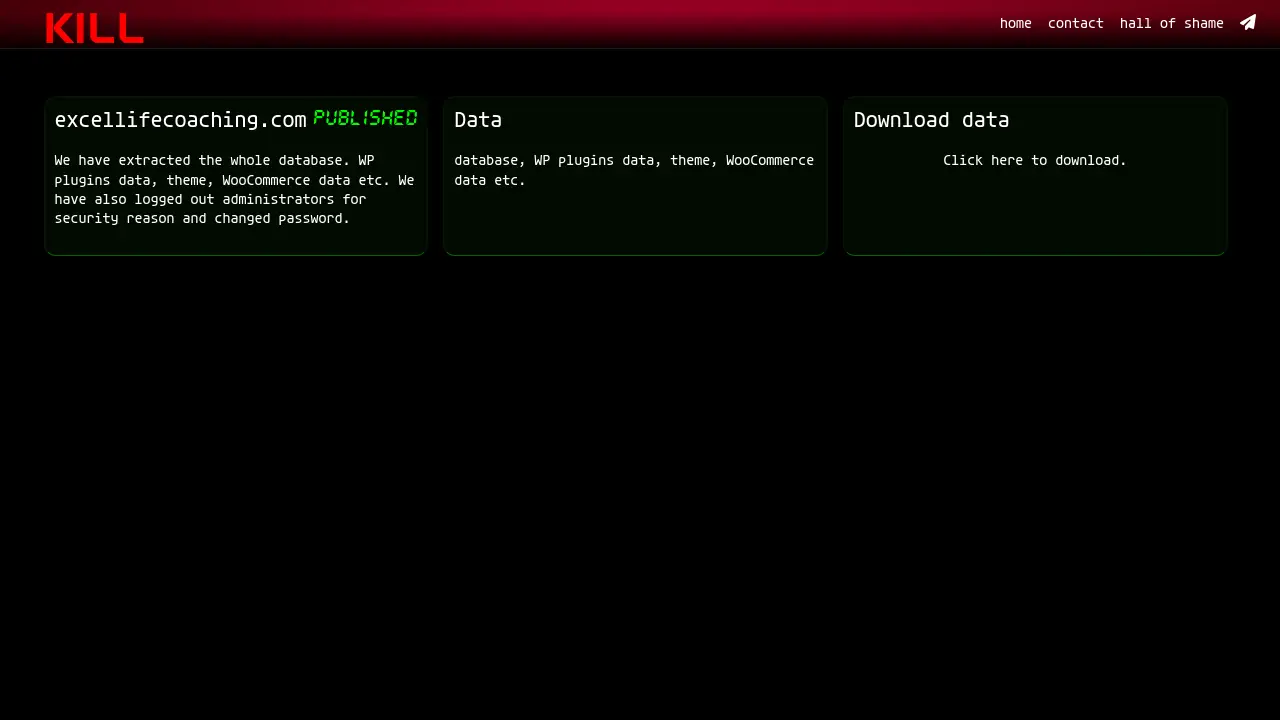Click the excellifecoaching.com title
This screenshot has height=720, width=1280.
point(180,120)
